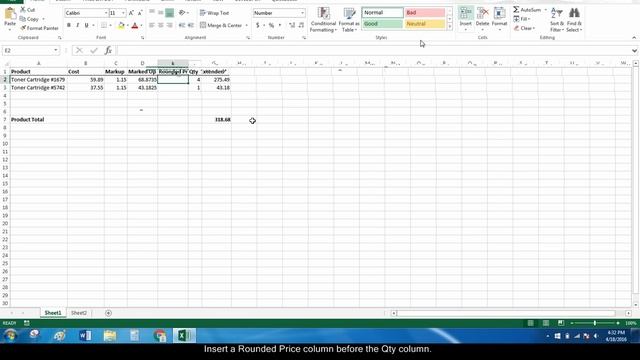Click the Insert Function fx icon
The width and height of the screenshot is (640, 360).
click(x=108, y=51)
